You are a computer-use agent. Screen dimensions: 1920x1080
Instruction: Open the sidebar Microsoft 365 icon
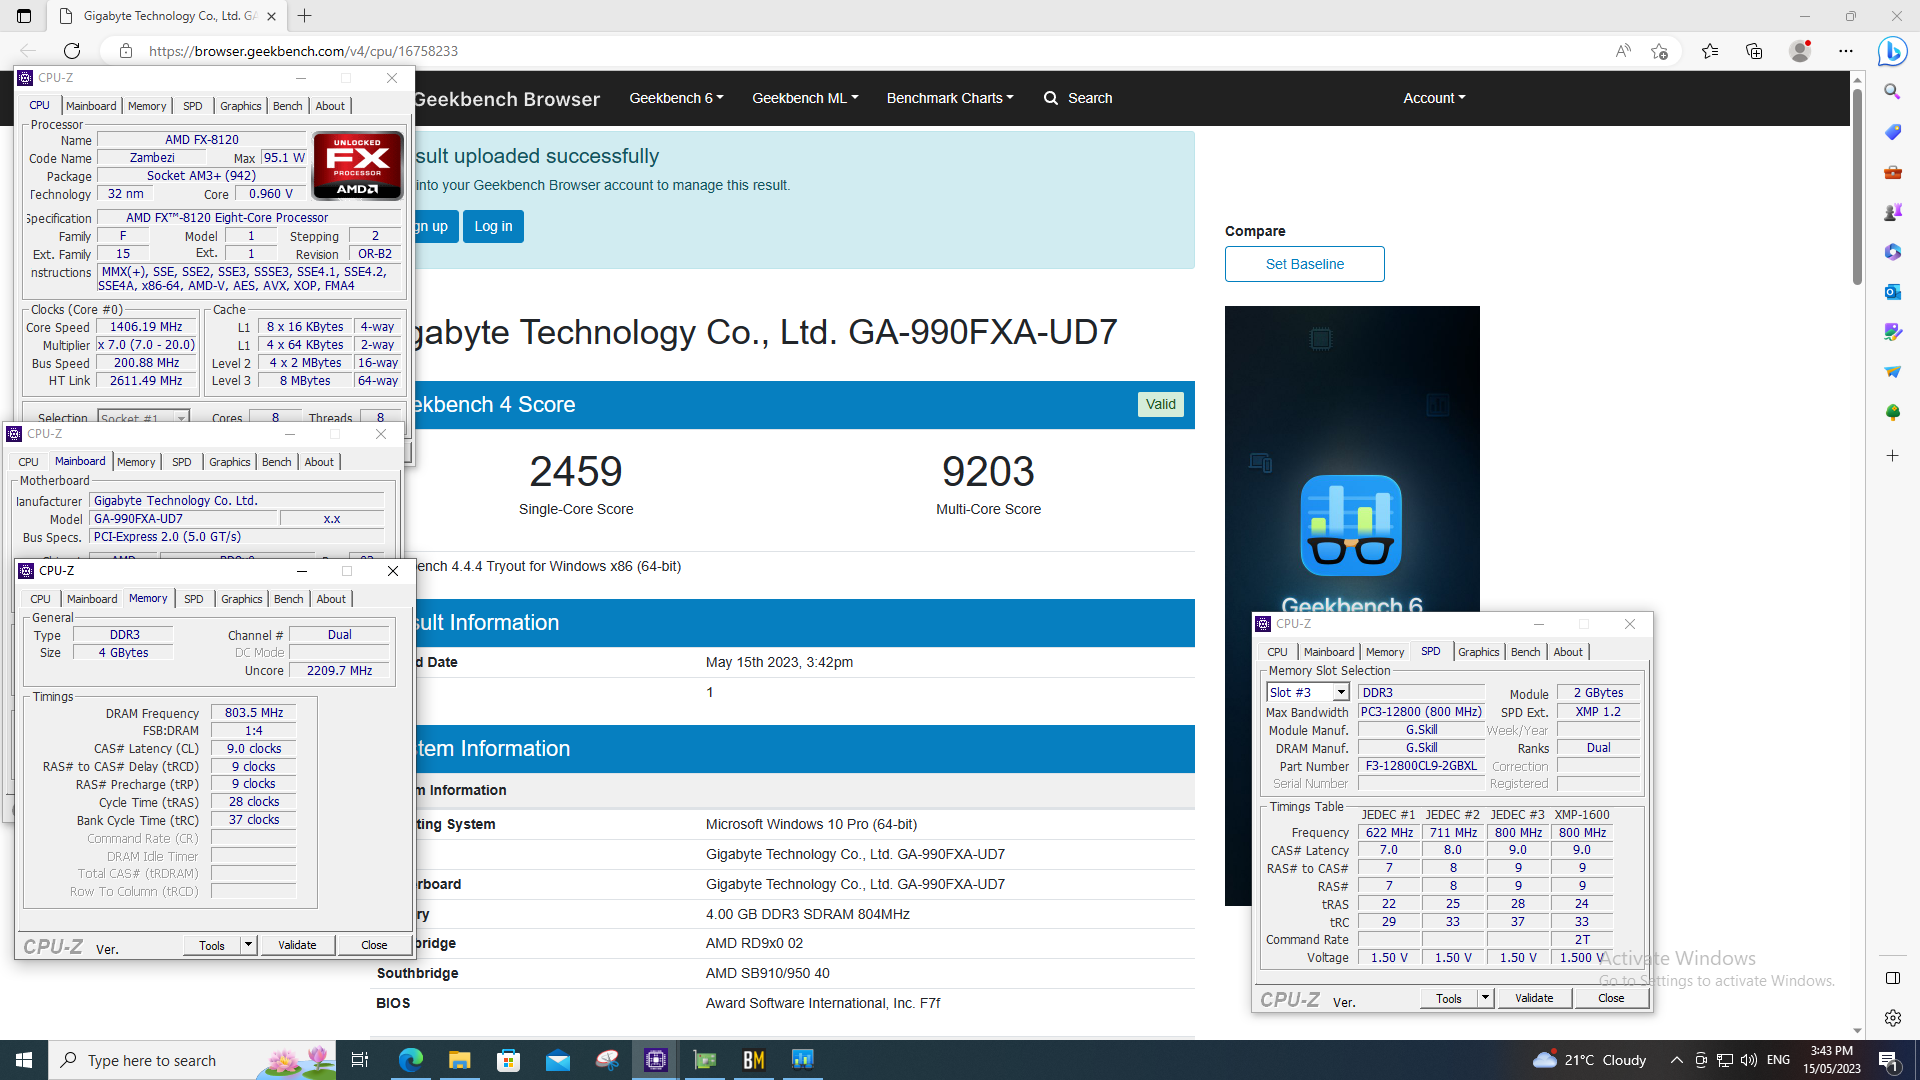click(1892, 252)
